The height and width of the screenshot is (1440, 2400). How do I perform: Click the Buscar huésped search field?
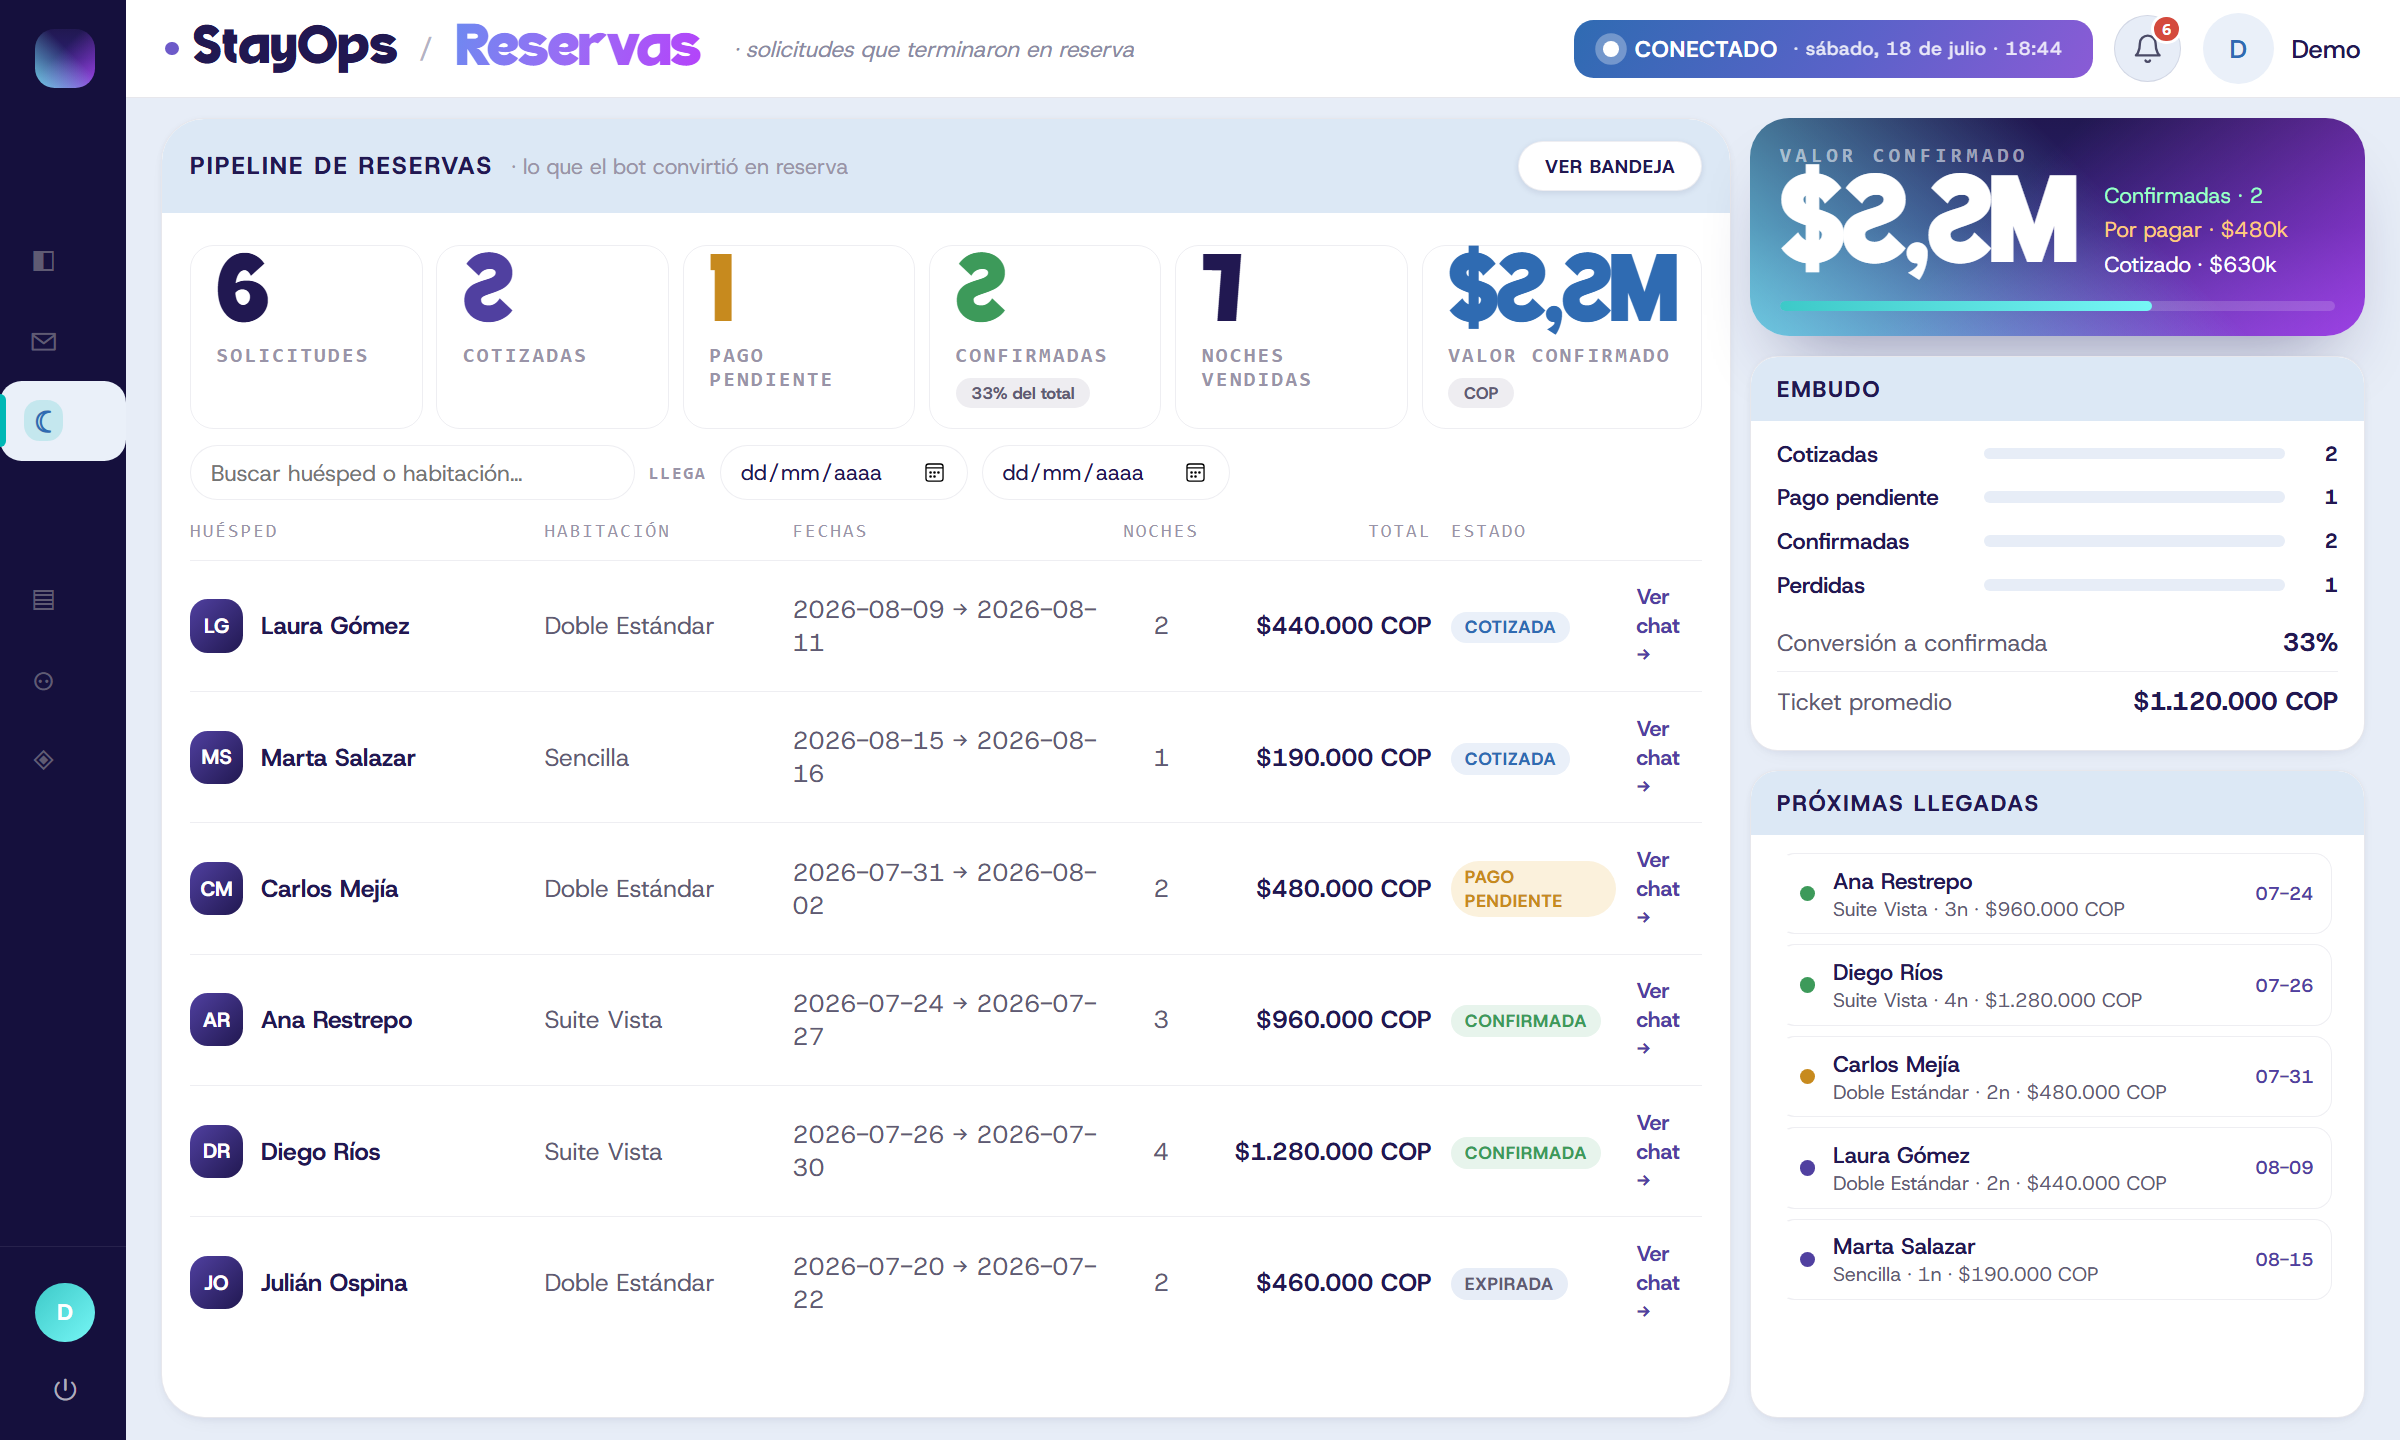click(412, 473)
